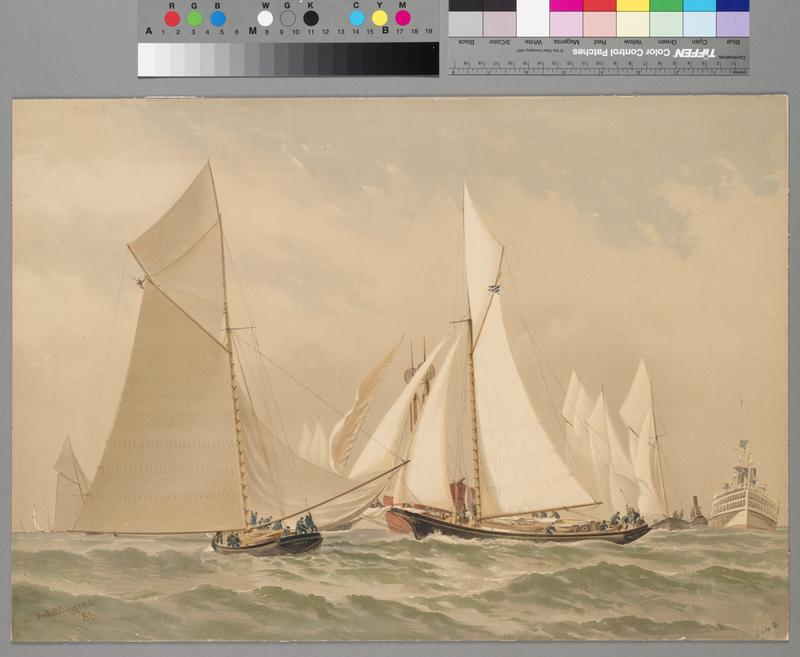
Task: Select the light gray Tiffen patch
Action: coord(465,24)
